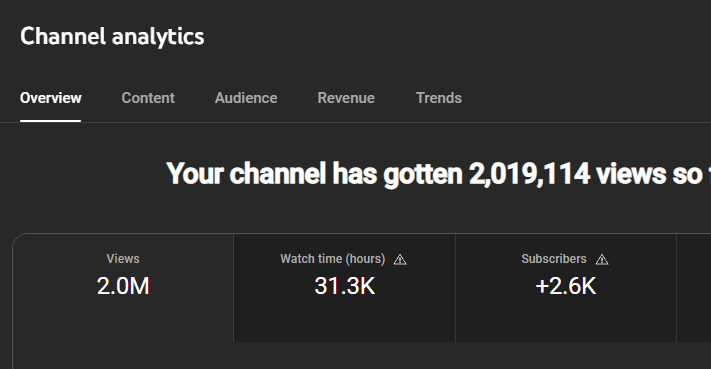Open the Revenue tab
This screenshot has height=369, width=711.
click(346, 98)
